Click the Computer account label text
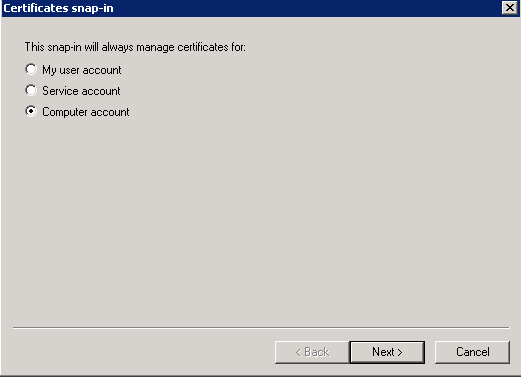Screen dimensions: 521x377 tap(86, 112)
